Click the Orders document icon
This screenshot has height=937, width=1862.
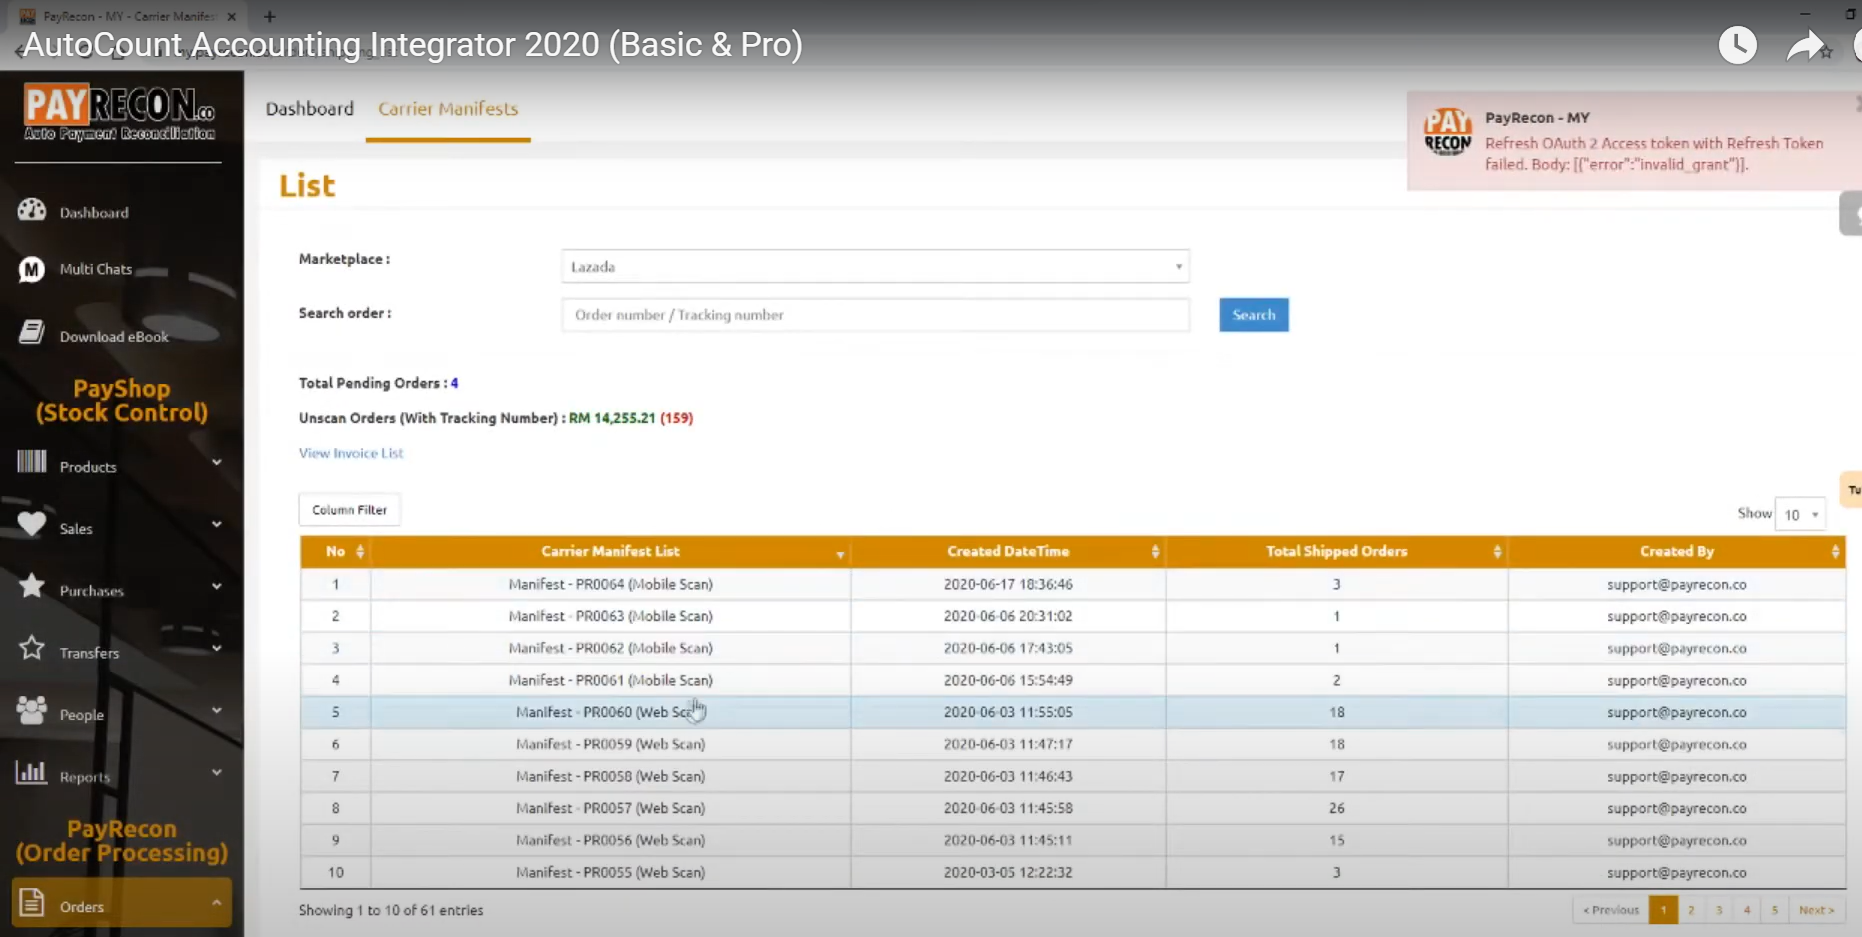click(32, 902)
